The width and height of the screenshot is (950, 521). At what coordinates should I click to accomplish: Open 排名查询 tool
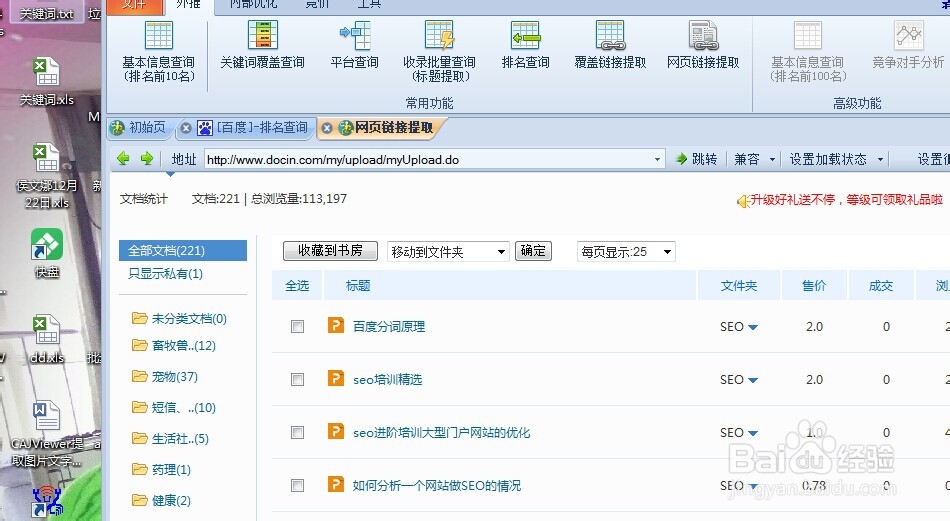click(x=525, y=45)
